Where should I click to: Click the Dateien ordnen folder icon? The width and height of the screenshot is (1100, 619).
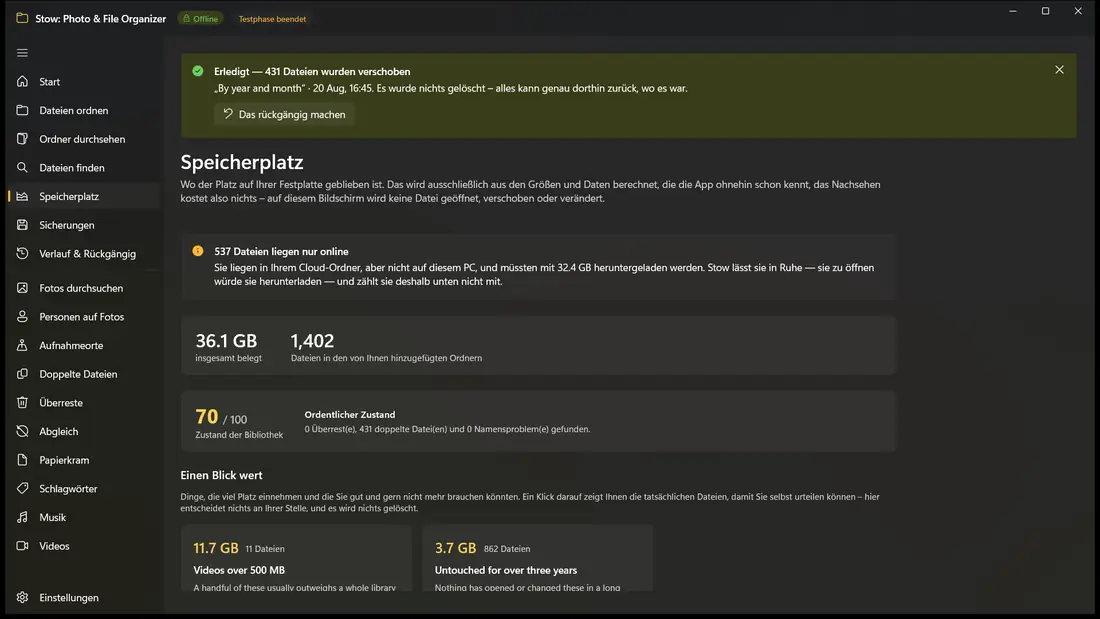pos(22,110)
